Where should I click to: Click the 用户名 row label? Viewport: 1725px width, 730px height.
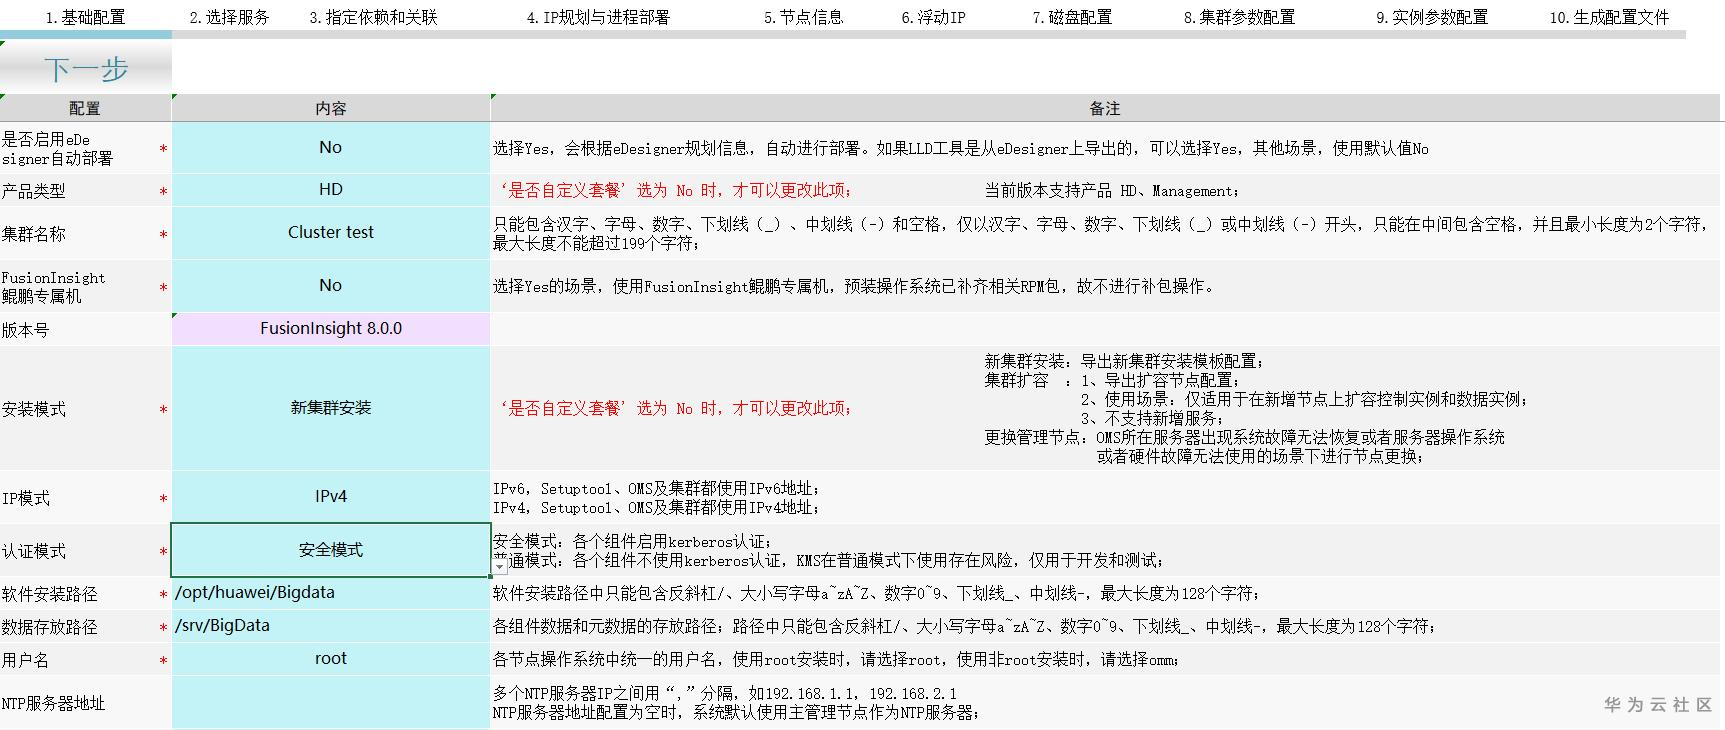25,660
